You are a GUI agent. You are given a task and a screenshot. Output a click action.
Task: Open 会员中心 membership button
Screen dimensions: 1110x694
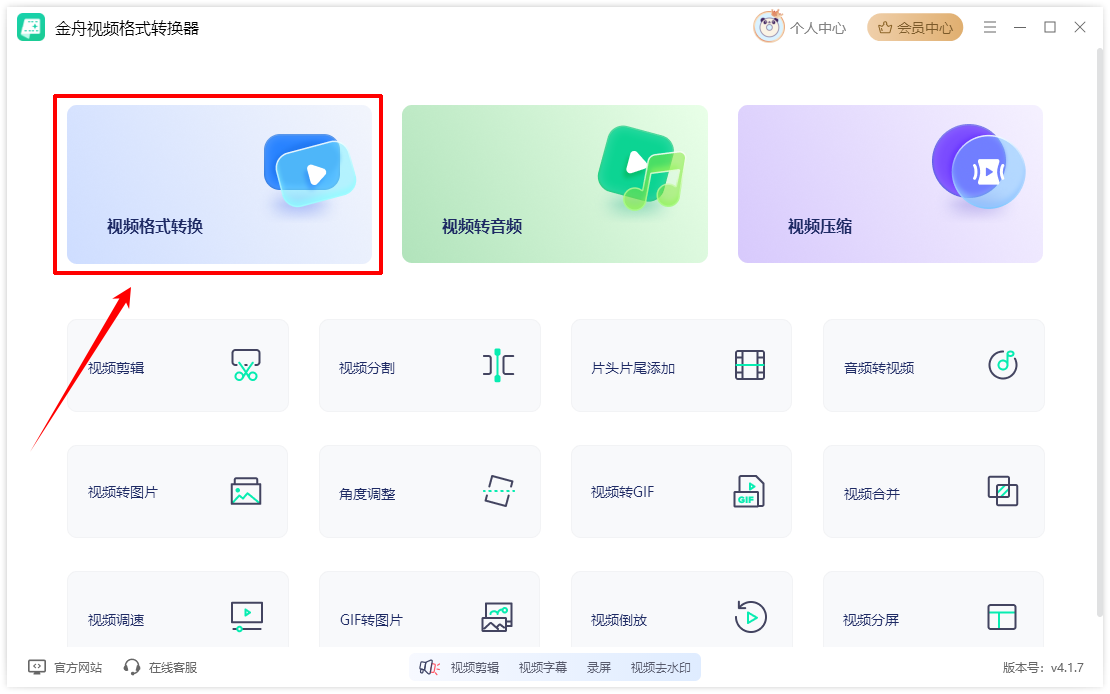pyautogui.click(x=915, y=28)
